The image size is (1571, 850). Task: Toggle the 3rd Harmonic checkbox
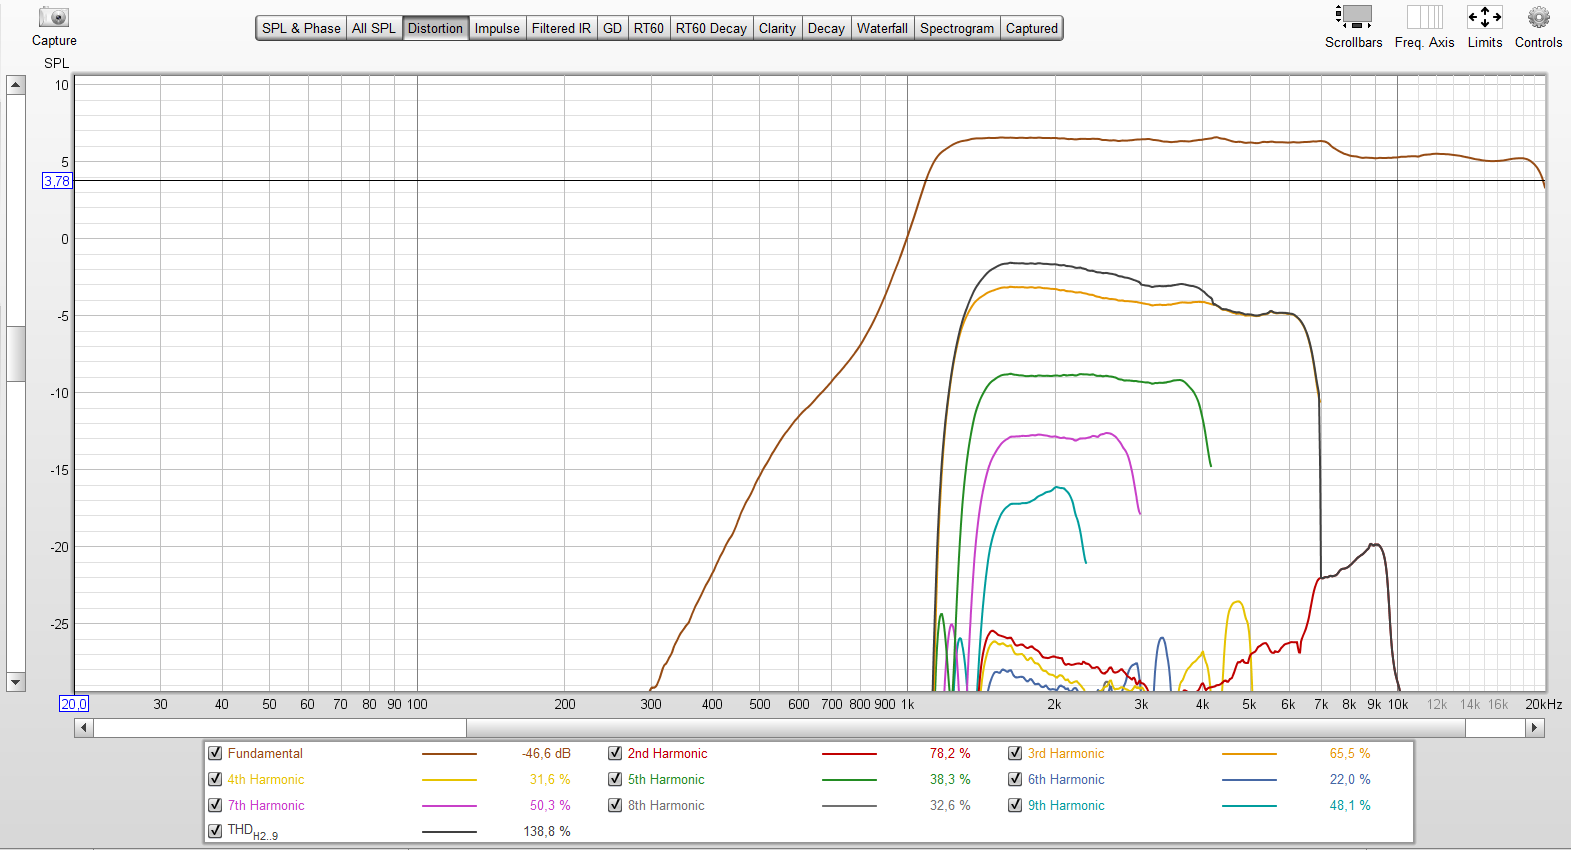click(x=1015, y=753)
